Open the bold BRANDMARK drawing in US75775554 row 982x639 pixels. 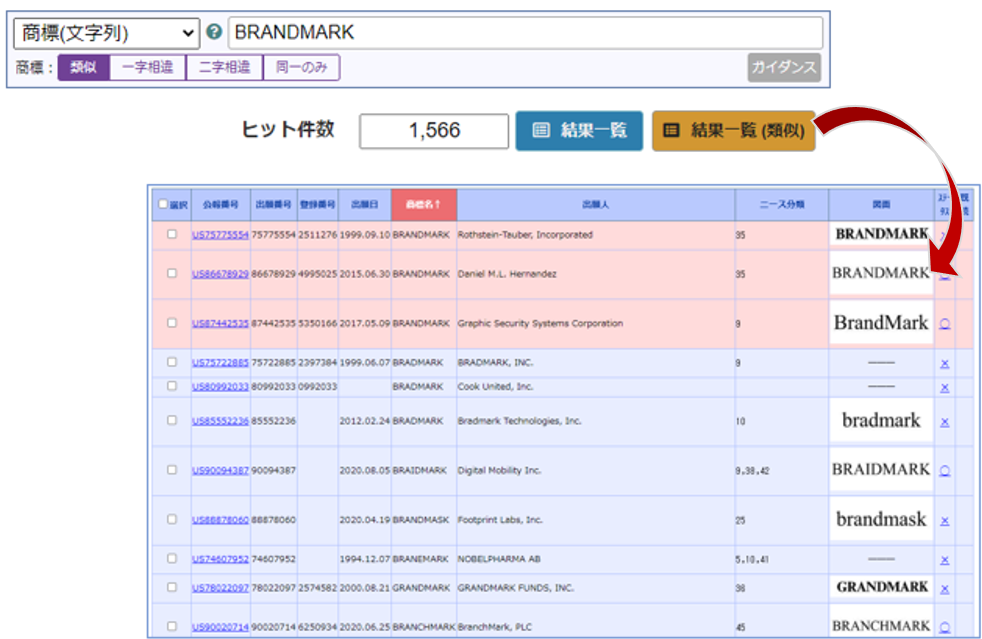(881, 234)
